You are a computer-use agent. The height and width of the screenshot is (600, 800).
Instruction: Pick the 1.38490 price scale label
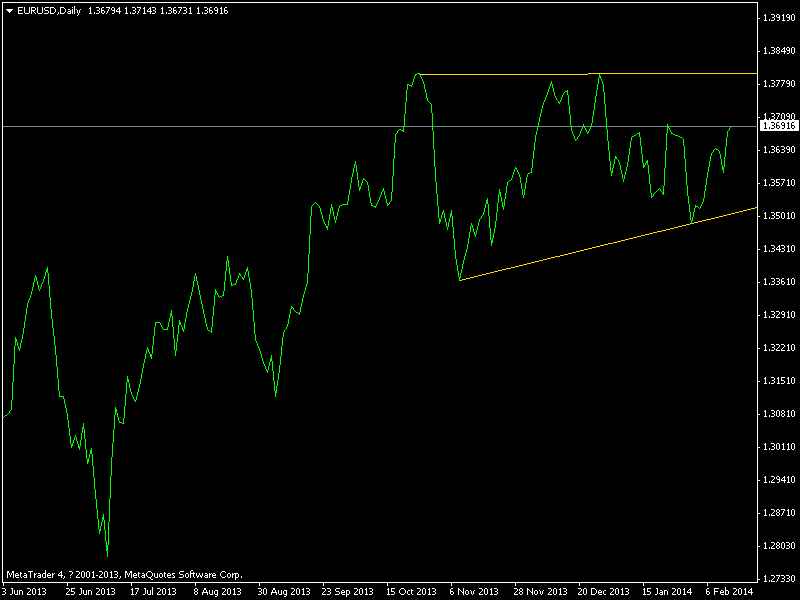point(779,51)
